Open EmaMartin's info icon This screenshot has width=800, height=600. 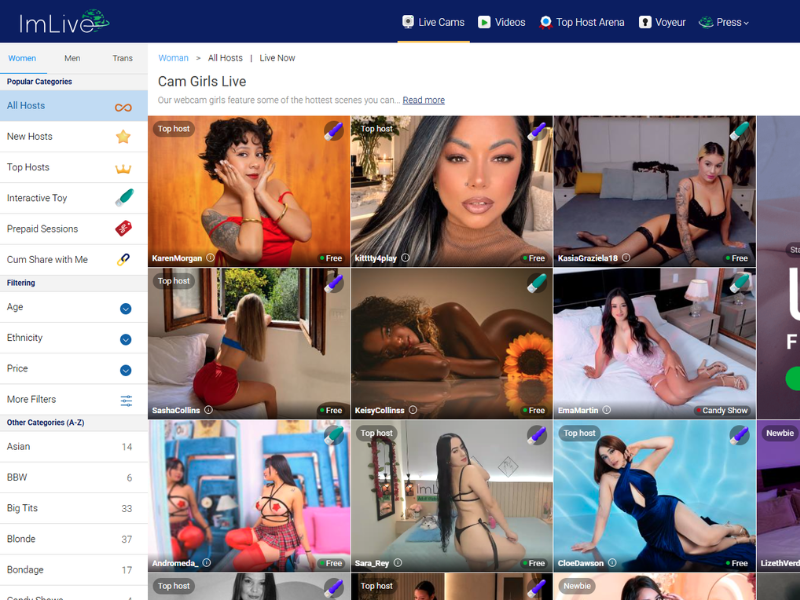(x=606, y=410)
